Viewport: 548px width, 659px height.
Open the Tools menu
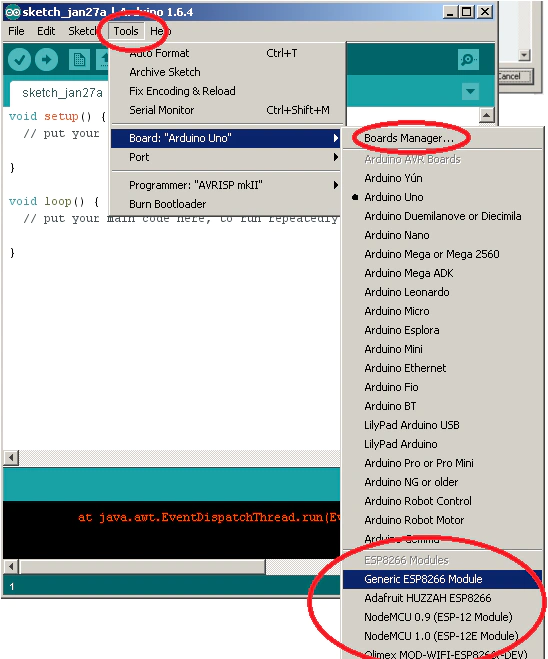coord(126,31)
